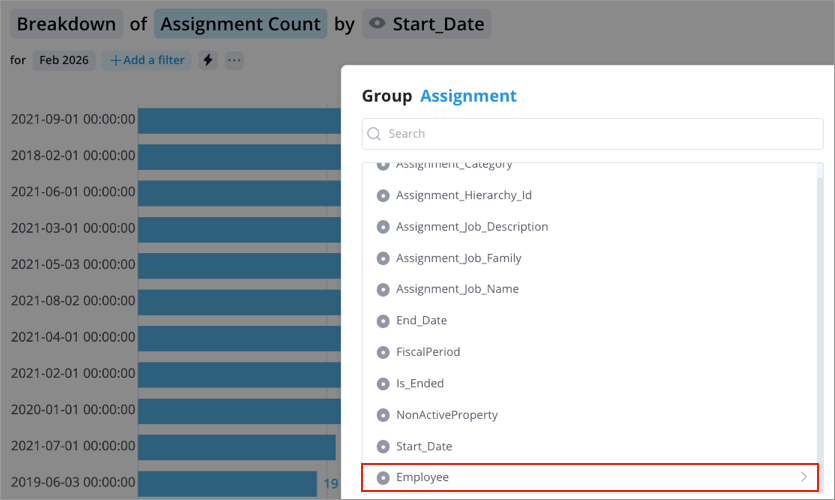Open the Breakdown visual type picker

(67, 24)
